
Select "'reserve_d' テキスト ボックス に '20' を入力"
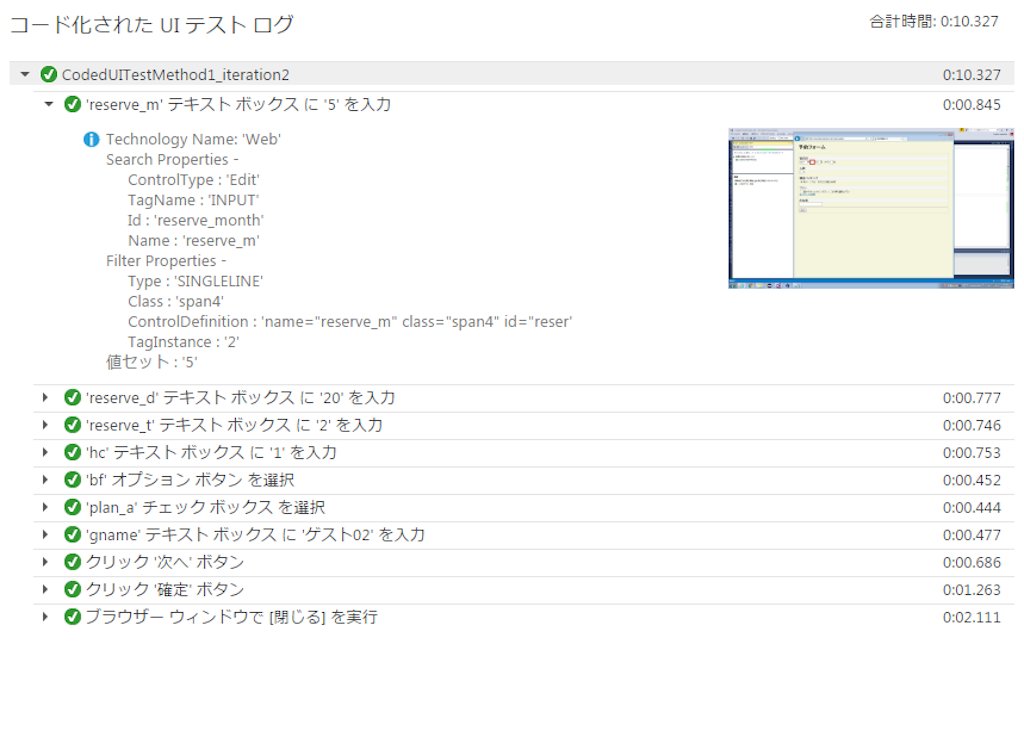click(240, 398)
